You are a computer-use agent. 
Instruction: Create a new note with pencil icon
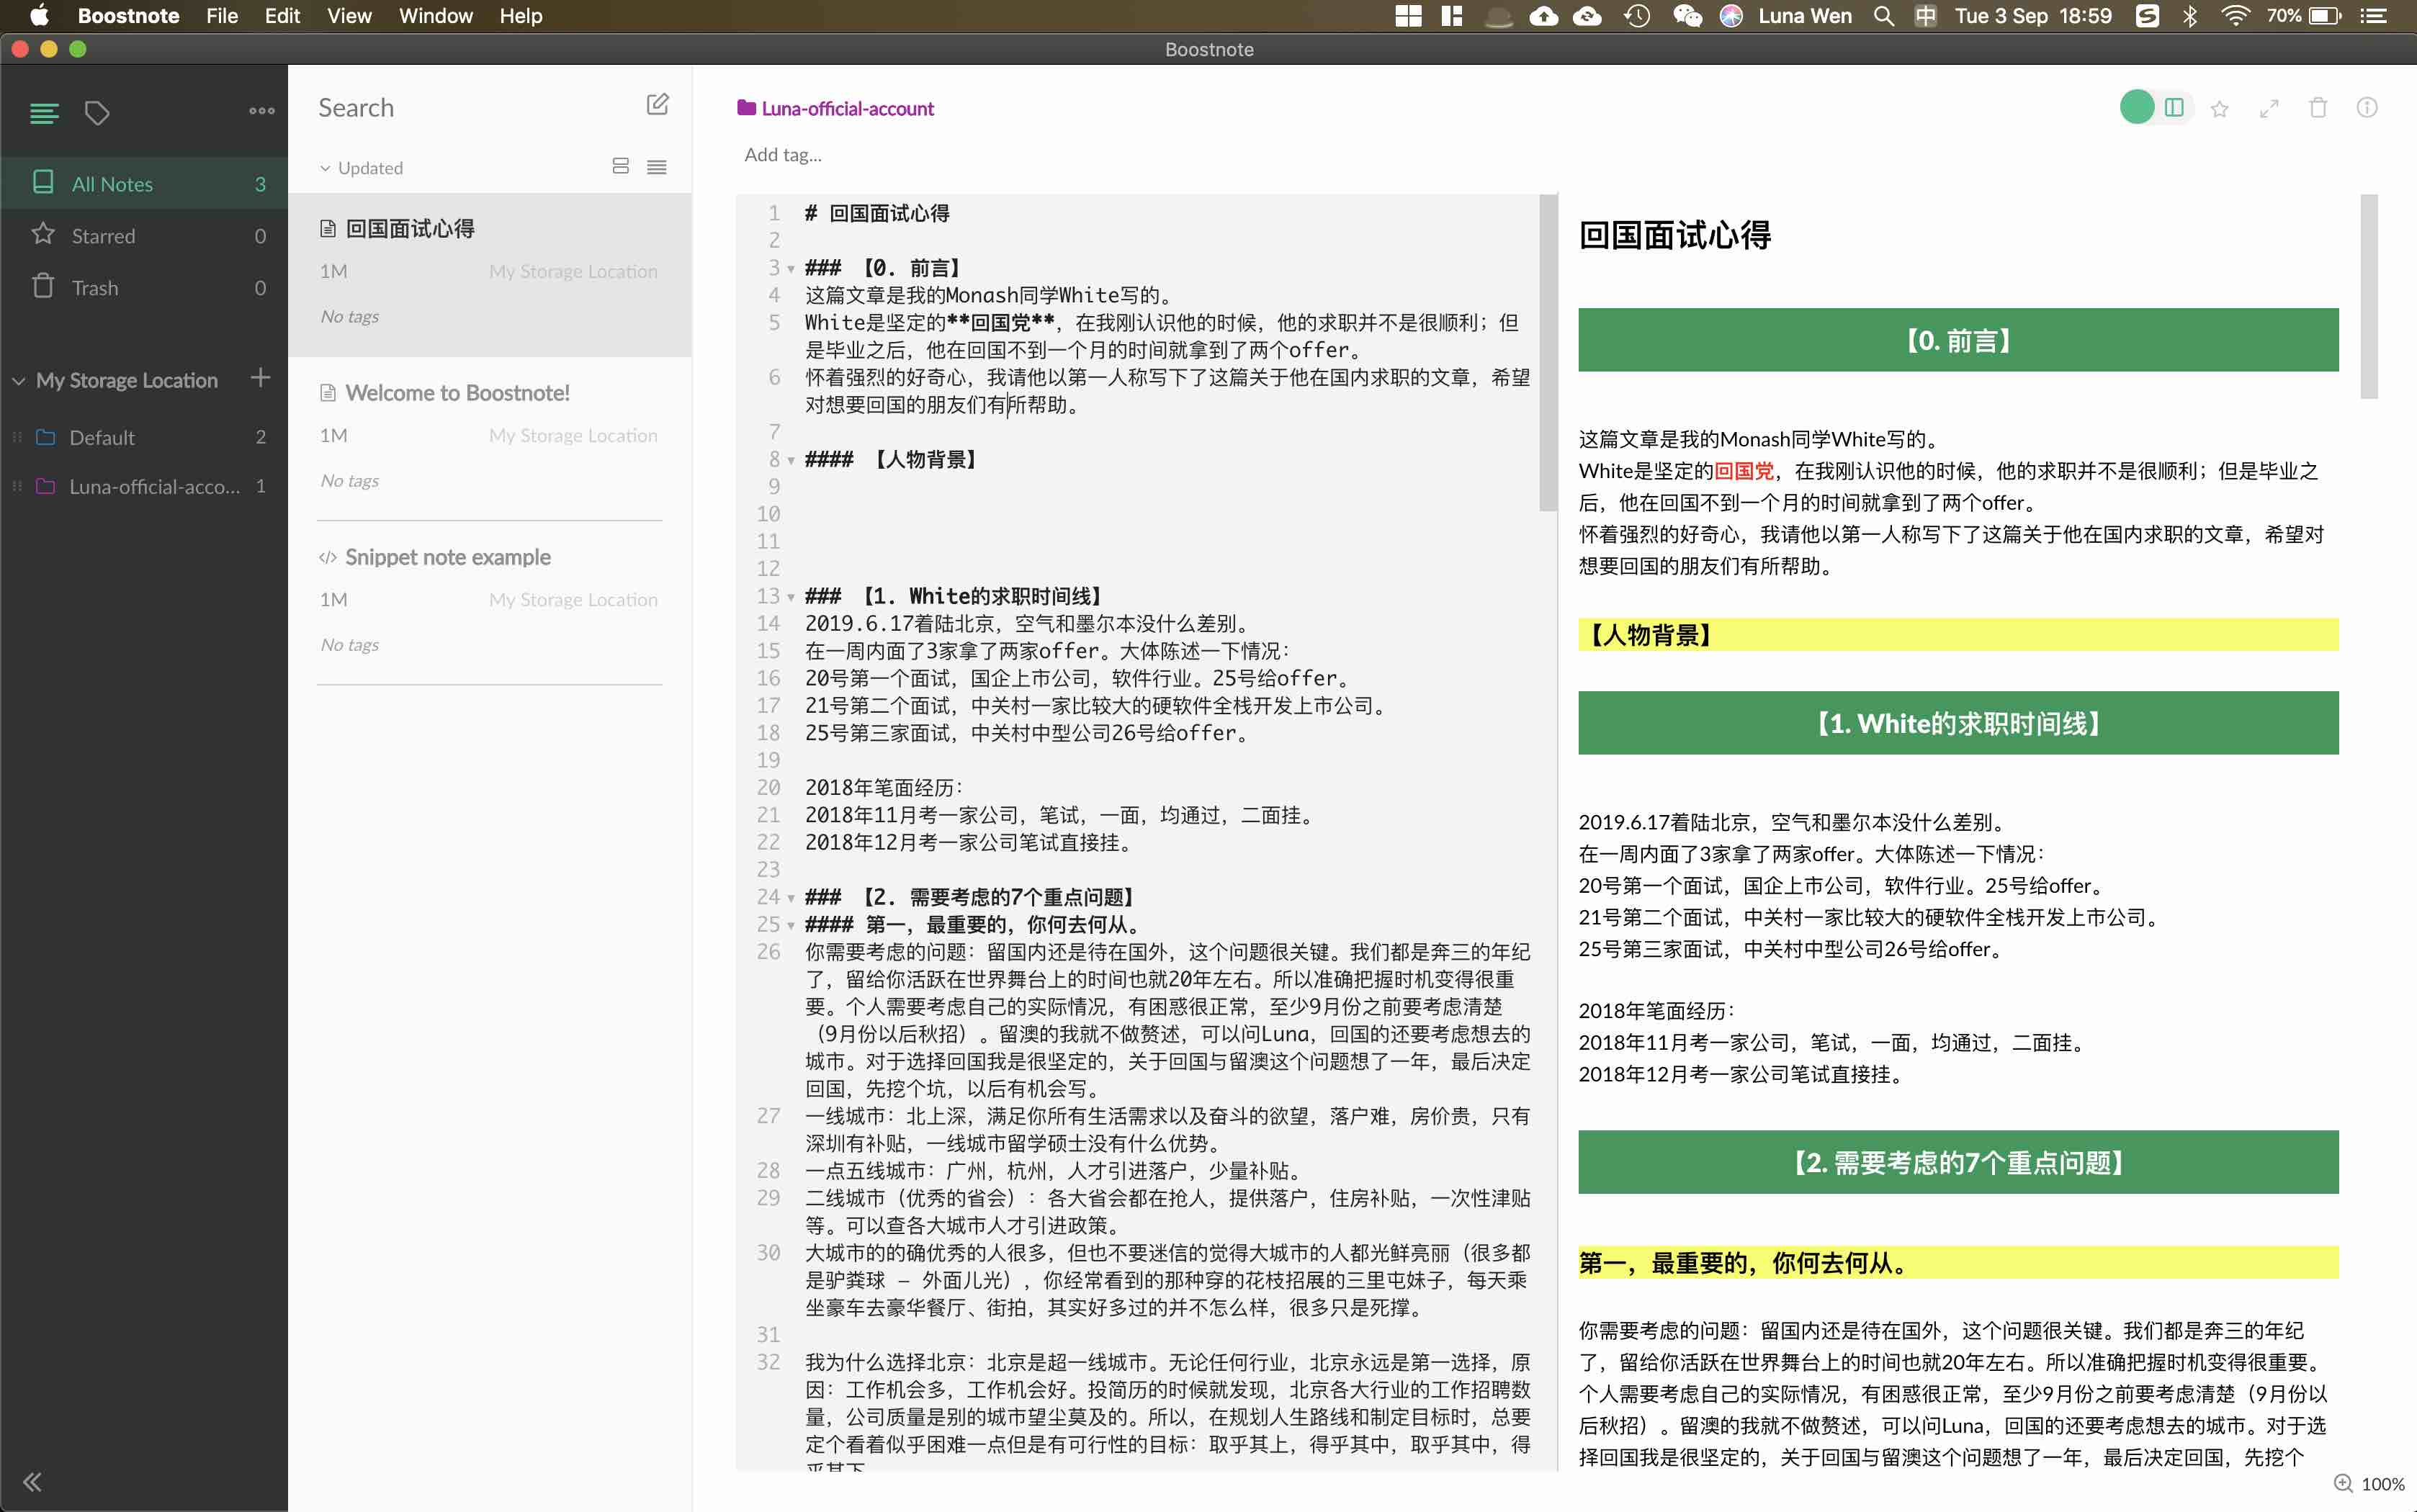(x=657, y=104)
